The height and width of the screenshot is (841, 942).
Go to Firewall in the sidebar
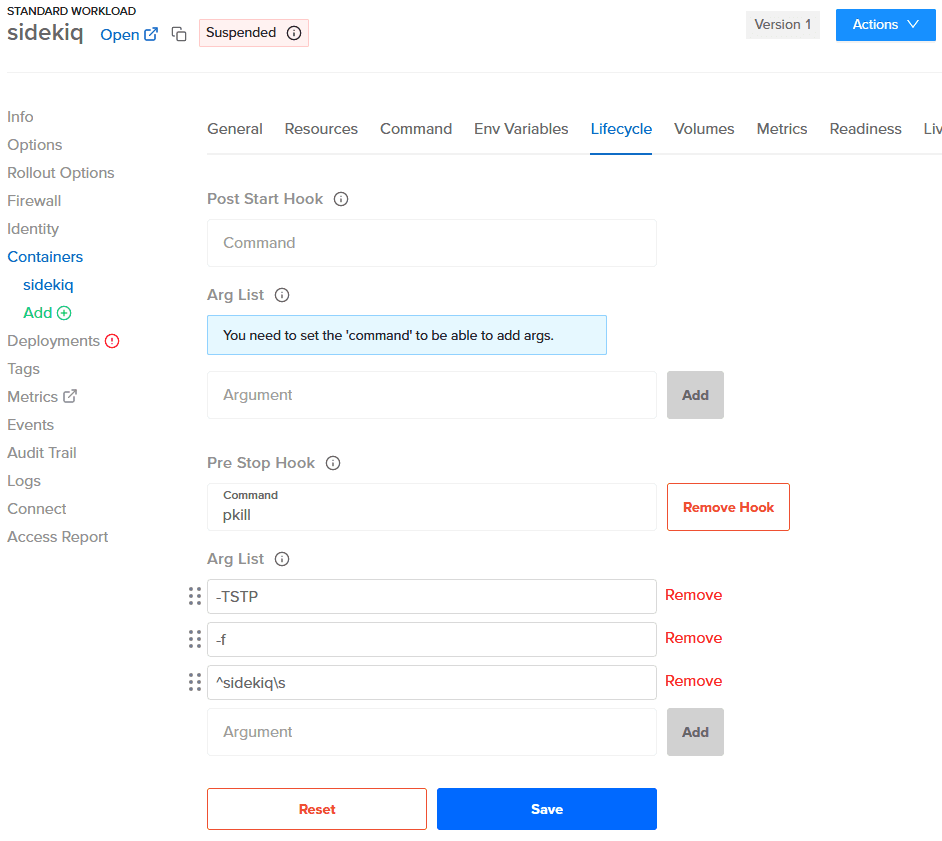[34, 201]
